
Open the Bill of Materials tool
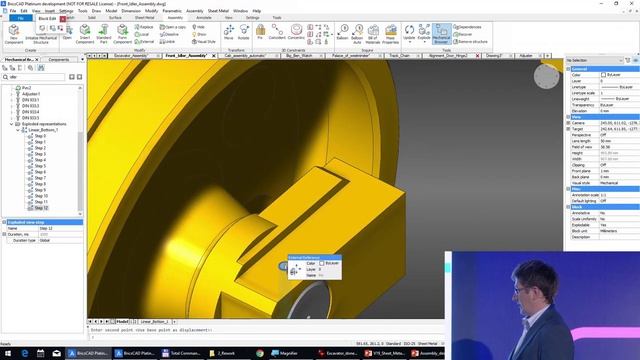373,34
